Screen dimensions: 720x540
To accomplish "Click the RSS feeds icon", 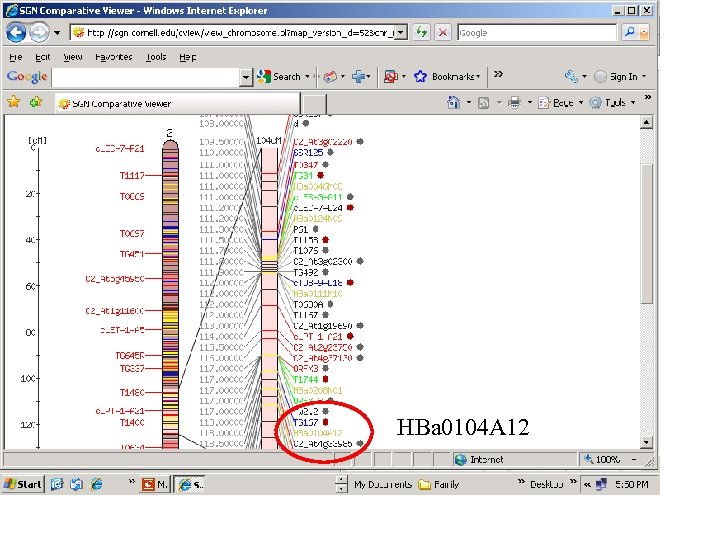I will click(484, 103).
